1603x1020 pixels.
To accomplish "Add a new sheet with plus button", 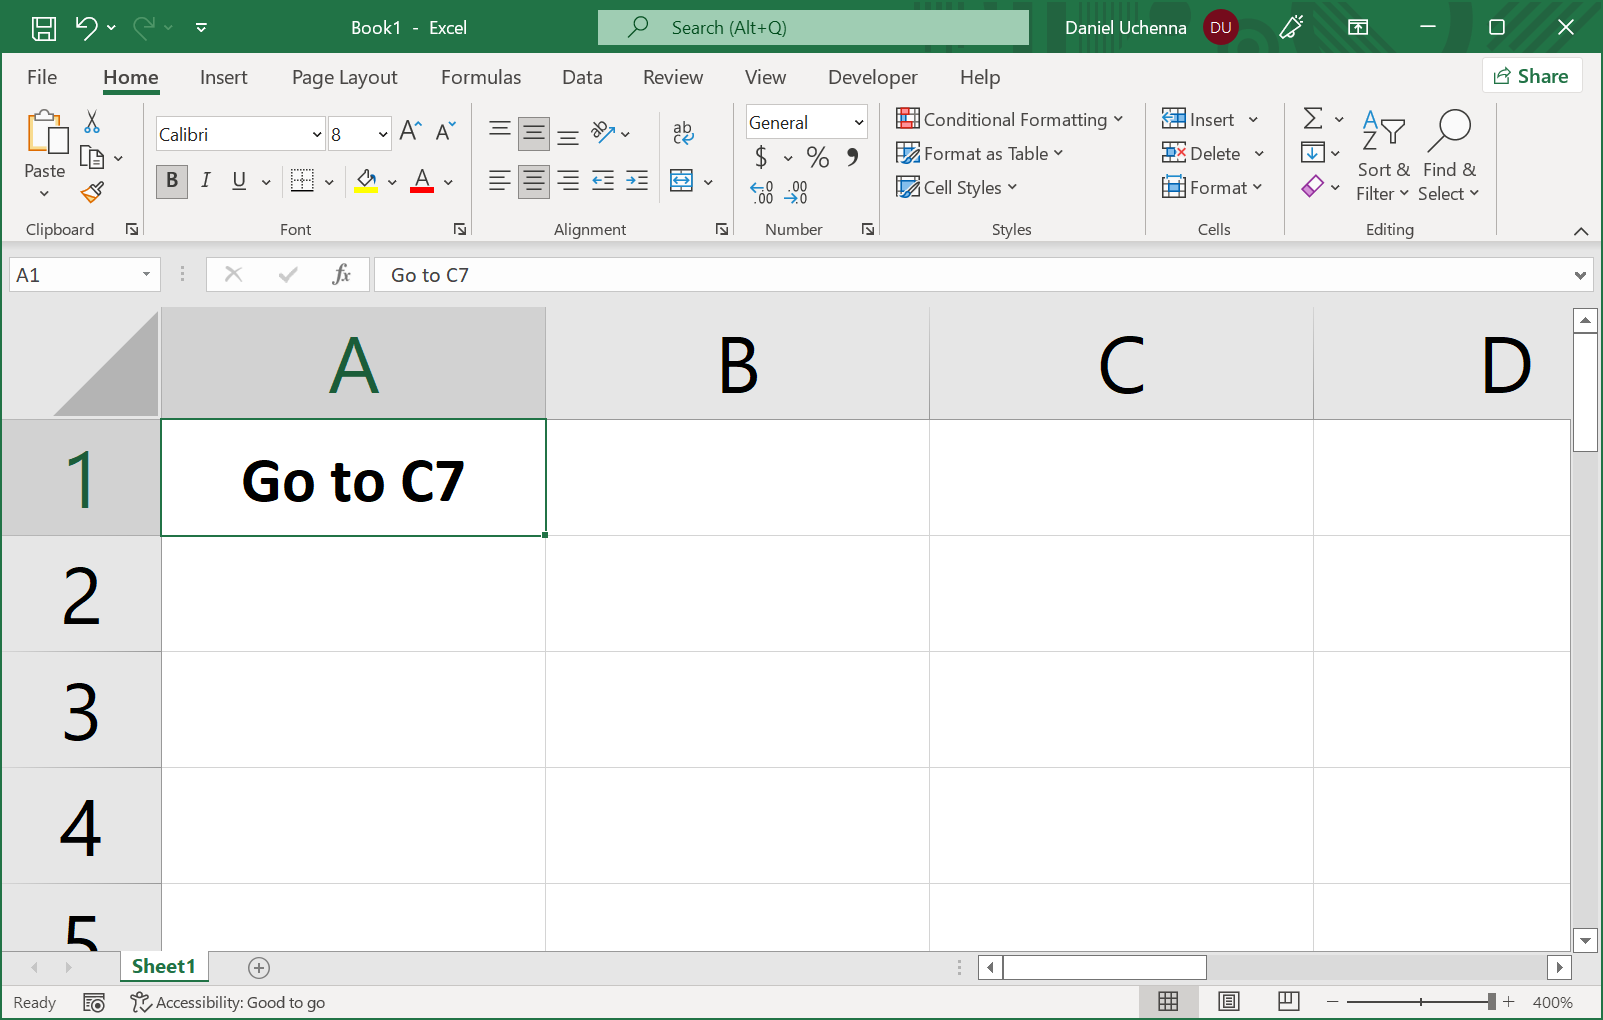I will coord(259,967).
